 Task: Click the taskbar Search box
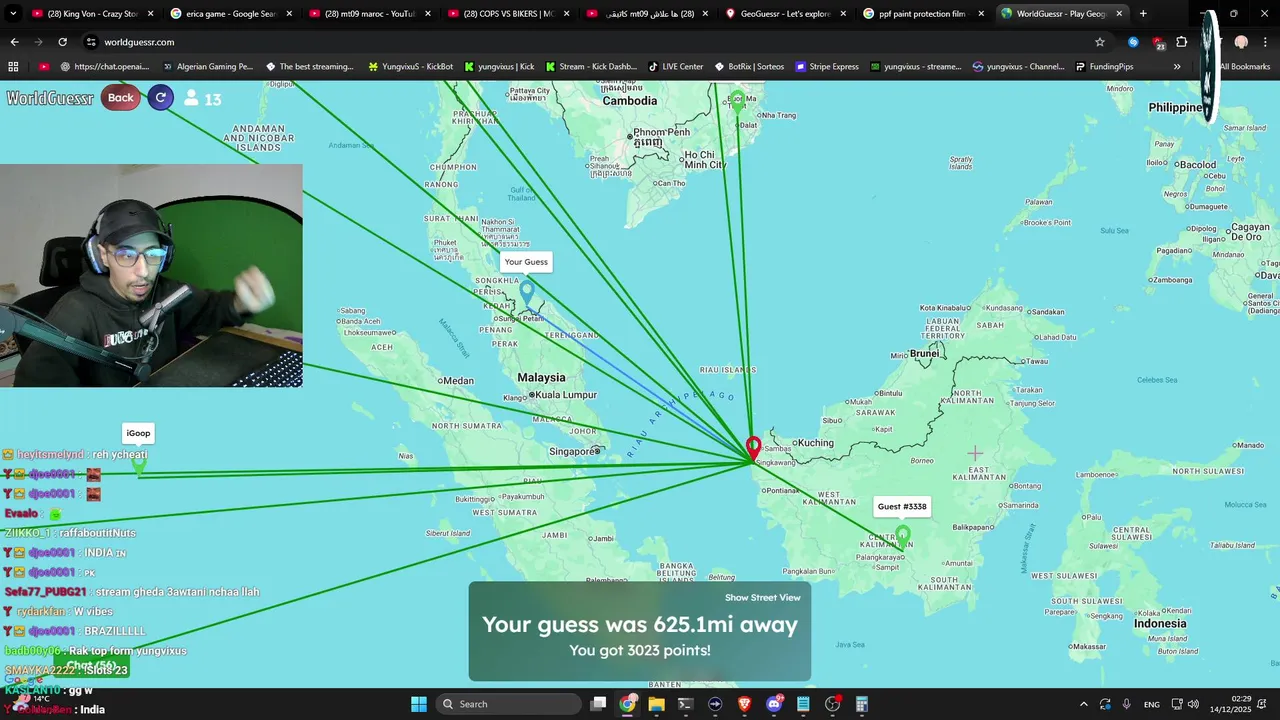(509, 704)
